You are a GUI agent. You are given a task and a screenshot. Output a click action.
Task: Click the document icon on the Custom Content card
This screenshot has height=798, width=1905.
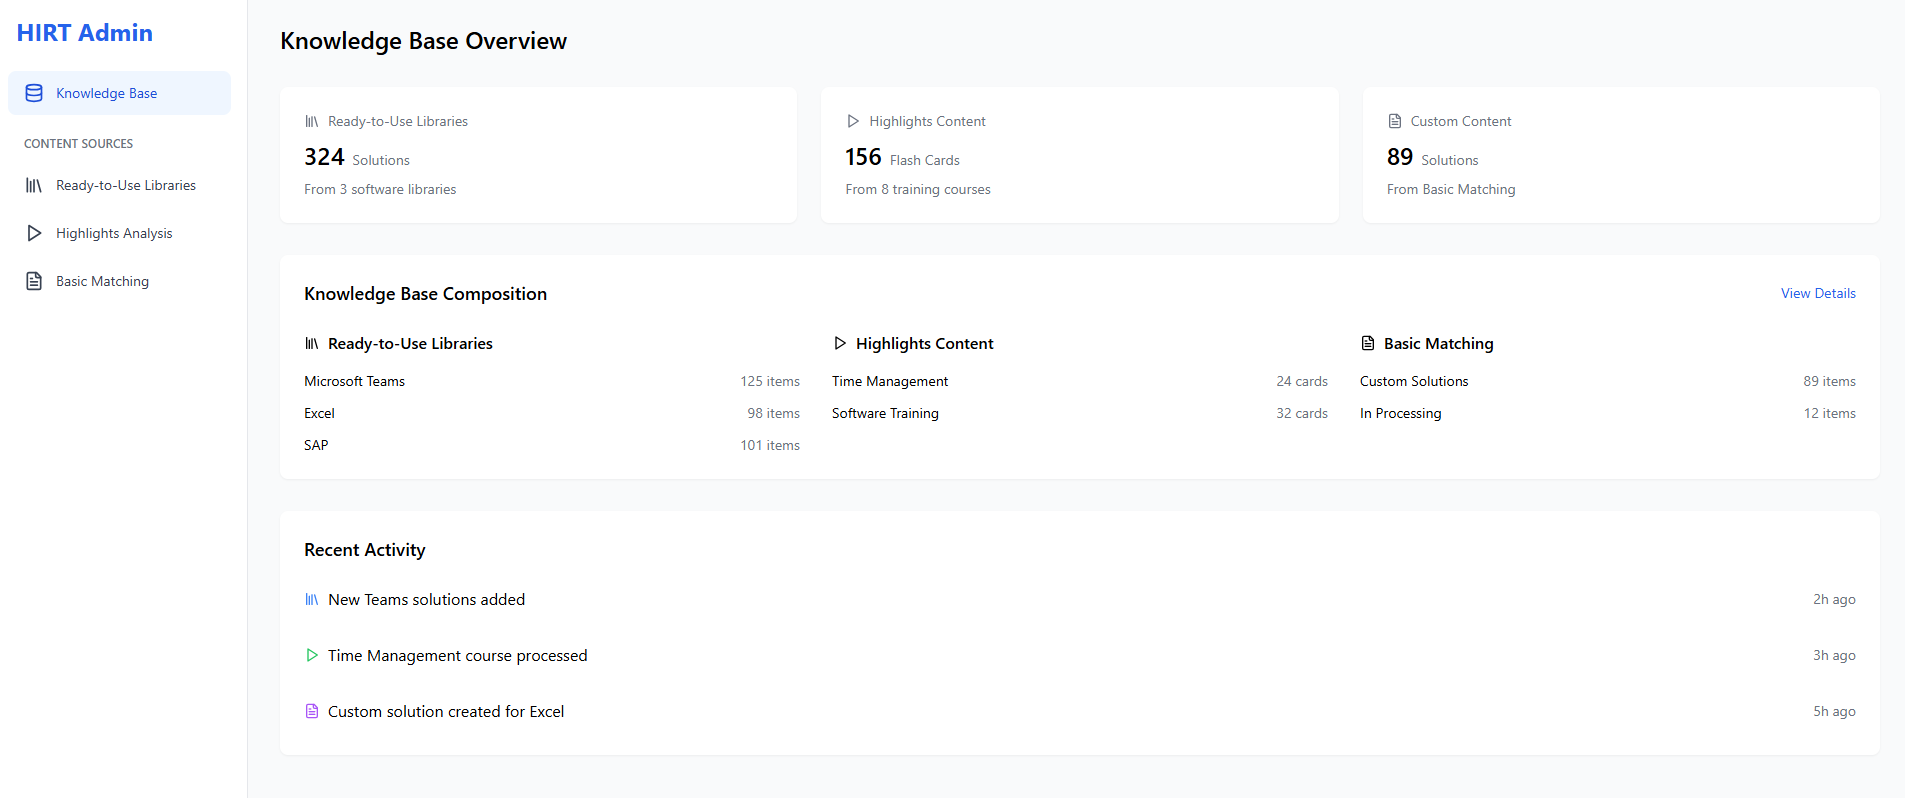[x=1395, y=121]
